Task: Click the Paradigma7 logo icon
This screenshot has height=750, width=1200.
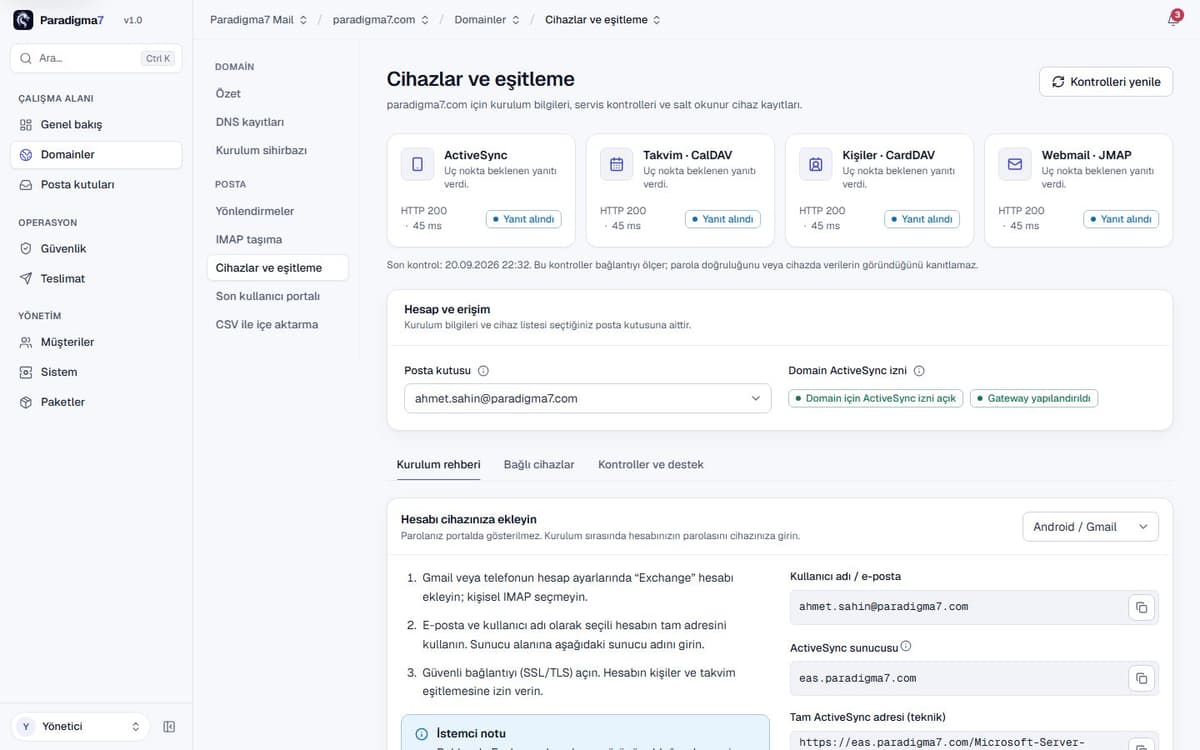Action: pos(23,20)
